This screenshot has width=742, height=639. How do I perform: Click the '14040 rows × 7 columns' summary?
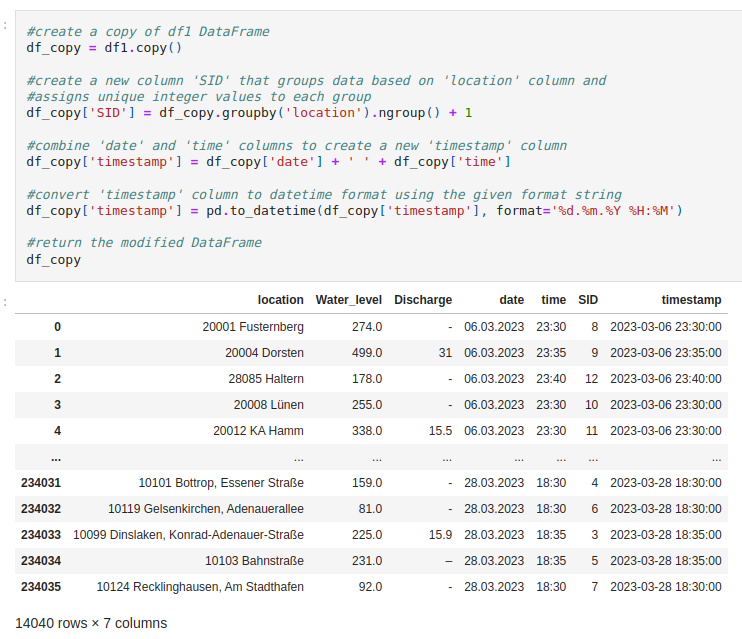91,623
